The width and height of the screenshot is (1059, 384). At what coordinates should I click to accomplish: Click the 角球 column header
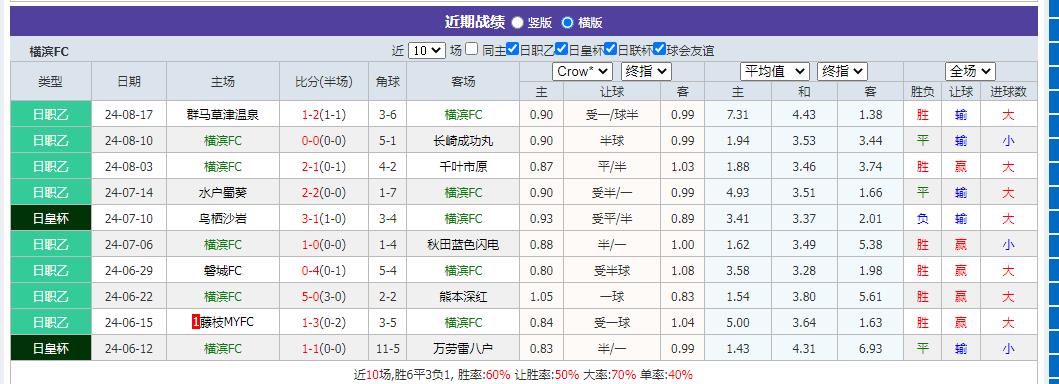pyautogui.click(x=388, y=82)
